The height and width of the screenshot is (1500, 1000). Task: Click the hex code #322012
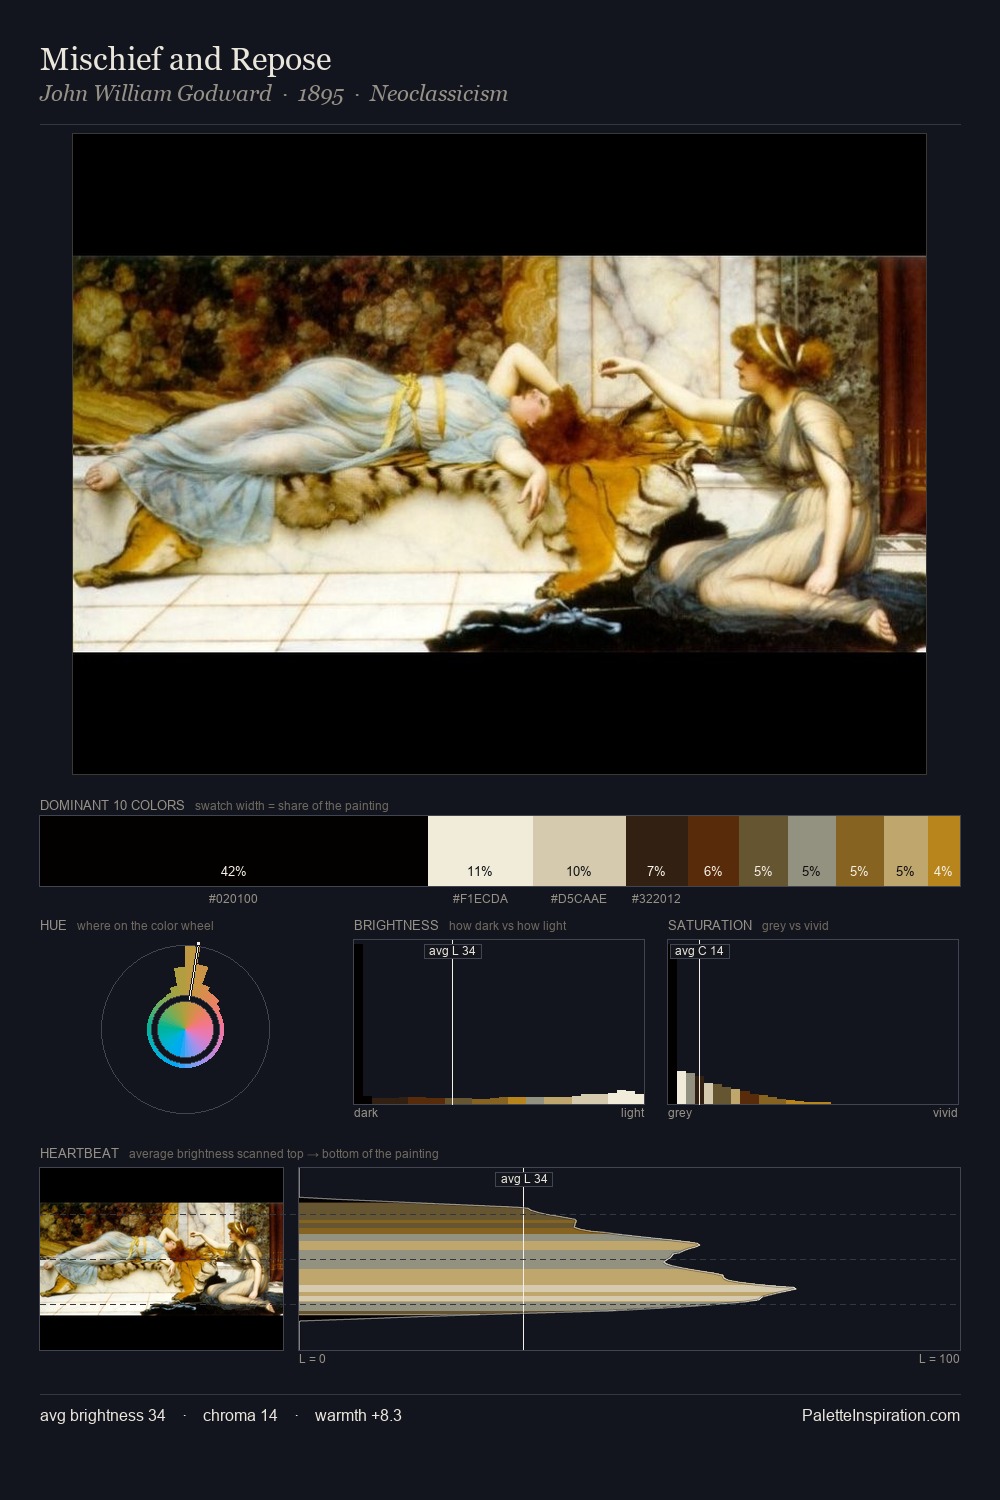(656, 899)
